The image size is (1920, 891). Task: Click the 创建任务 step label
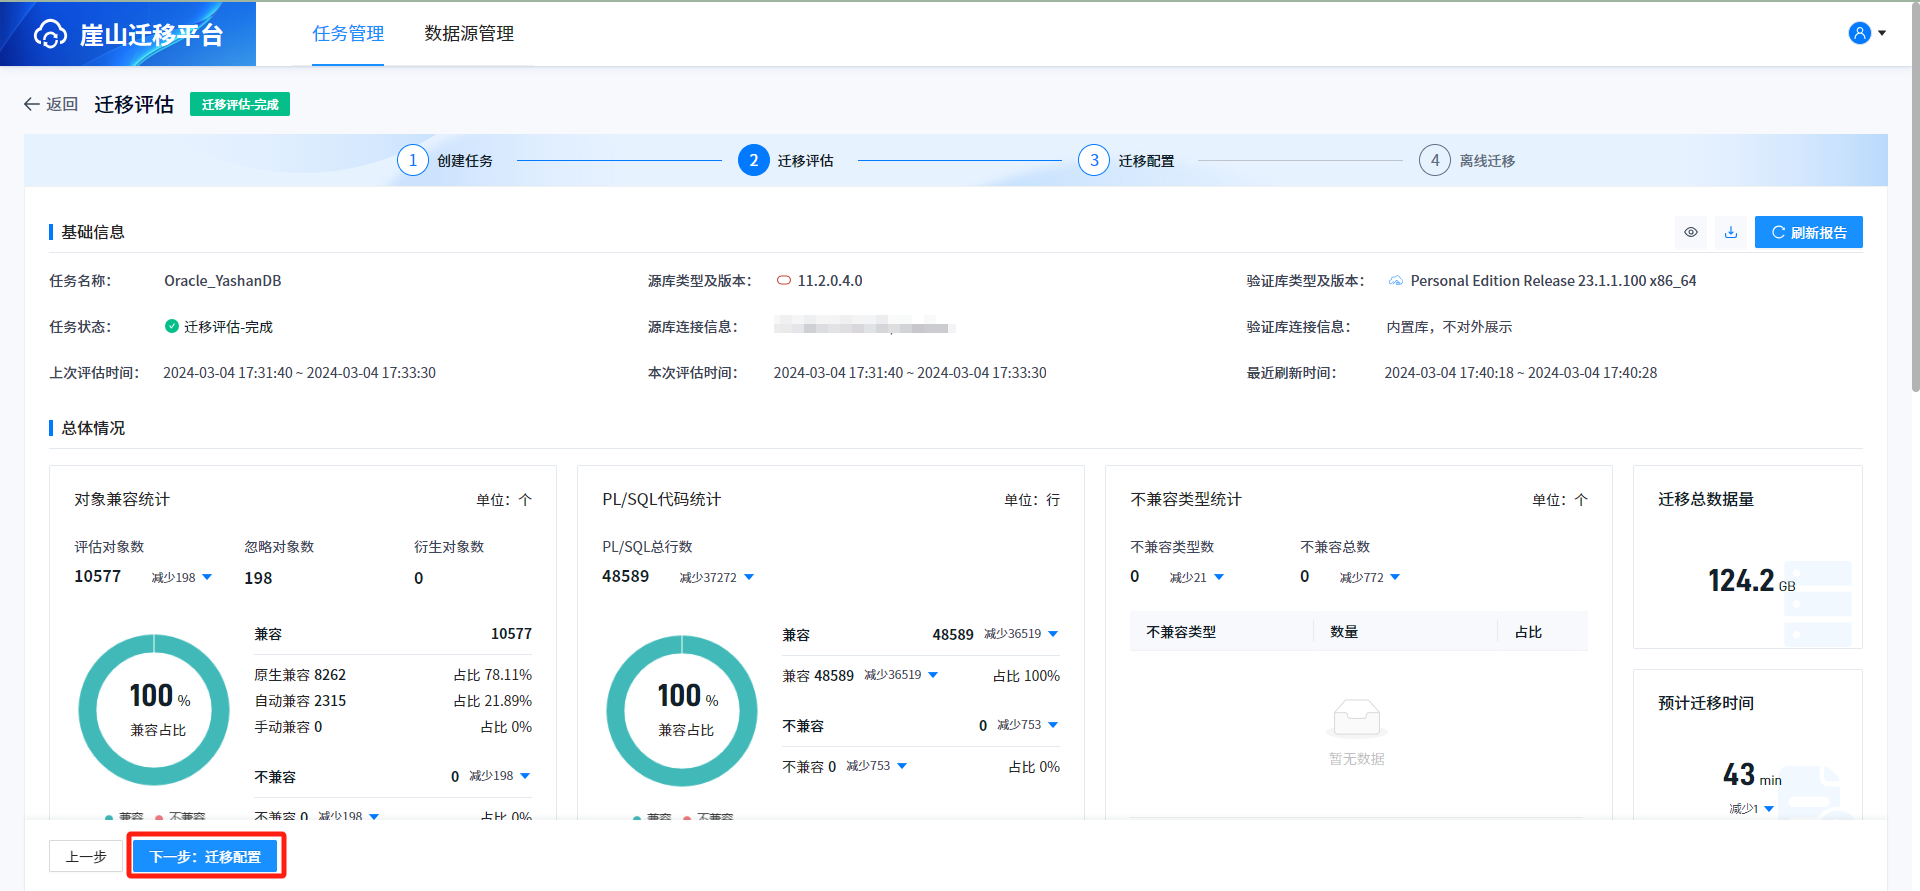465,161
